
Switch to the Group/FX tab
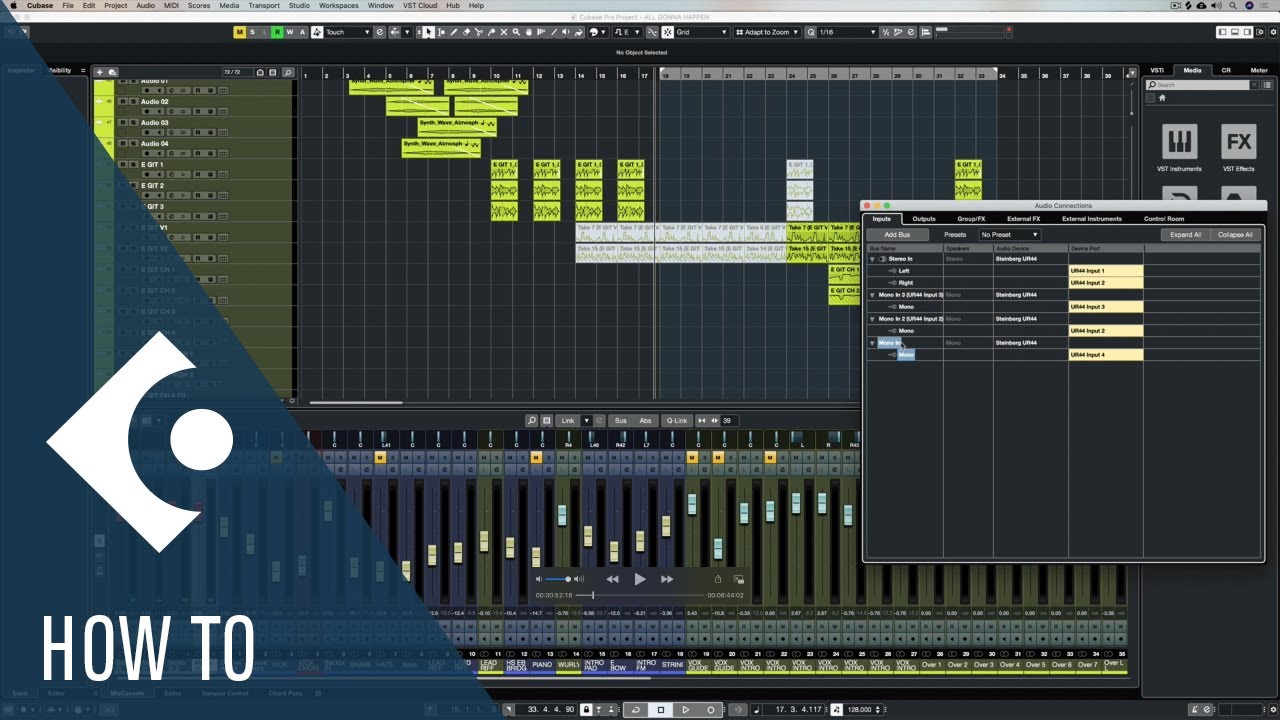point(971,219)
